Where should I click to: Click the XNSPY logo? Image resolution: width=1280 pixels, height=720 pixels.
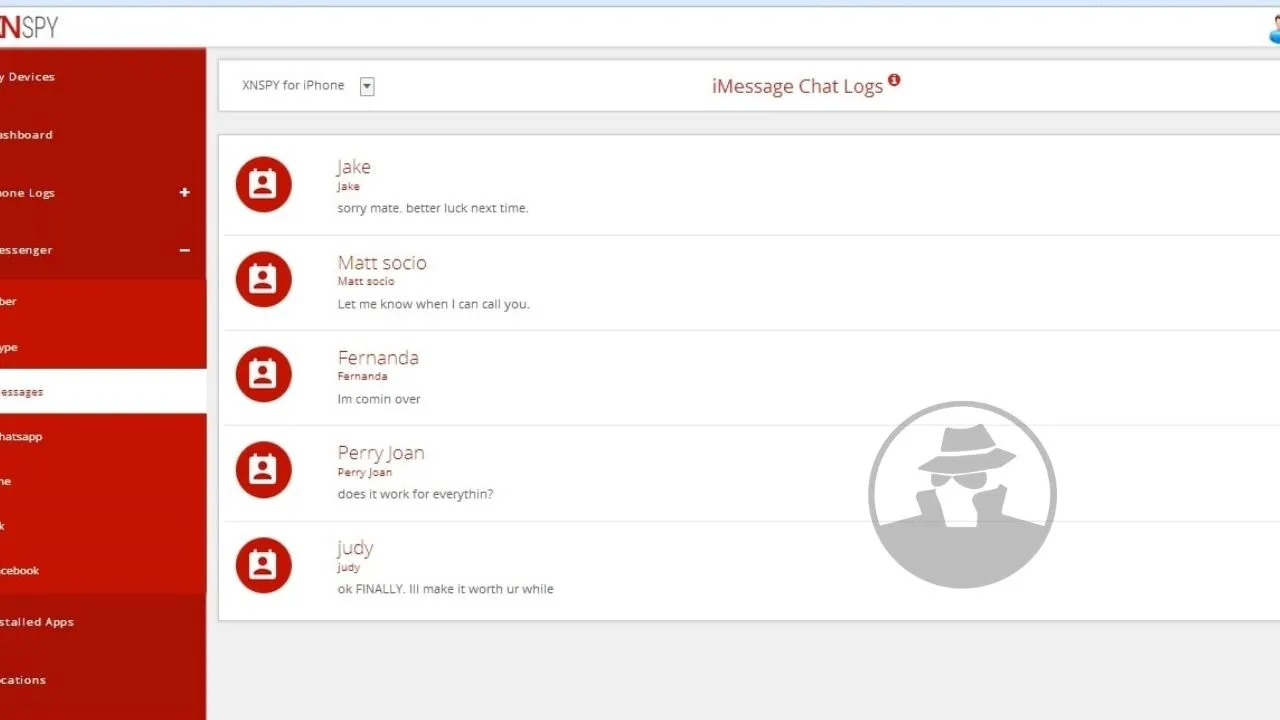tap(28, 27)
